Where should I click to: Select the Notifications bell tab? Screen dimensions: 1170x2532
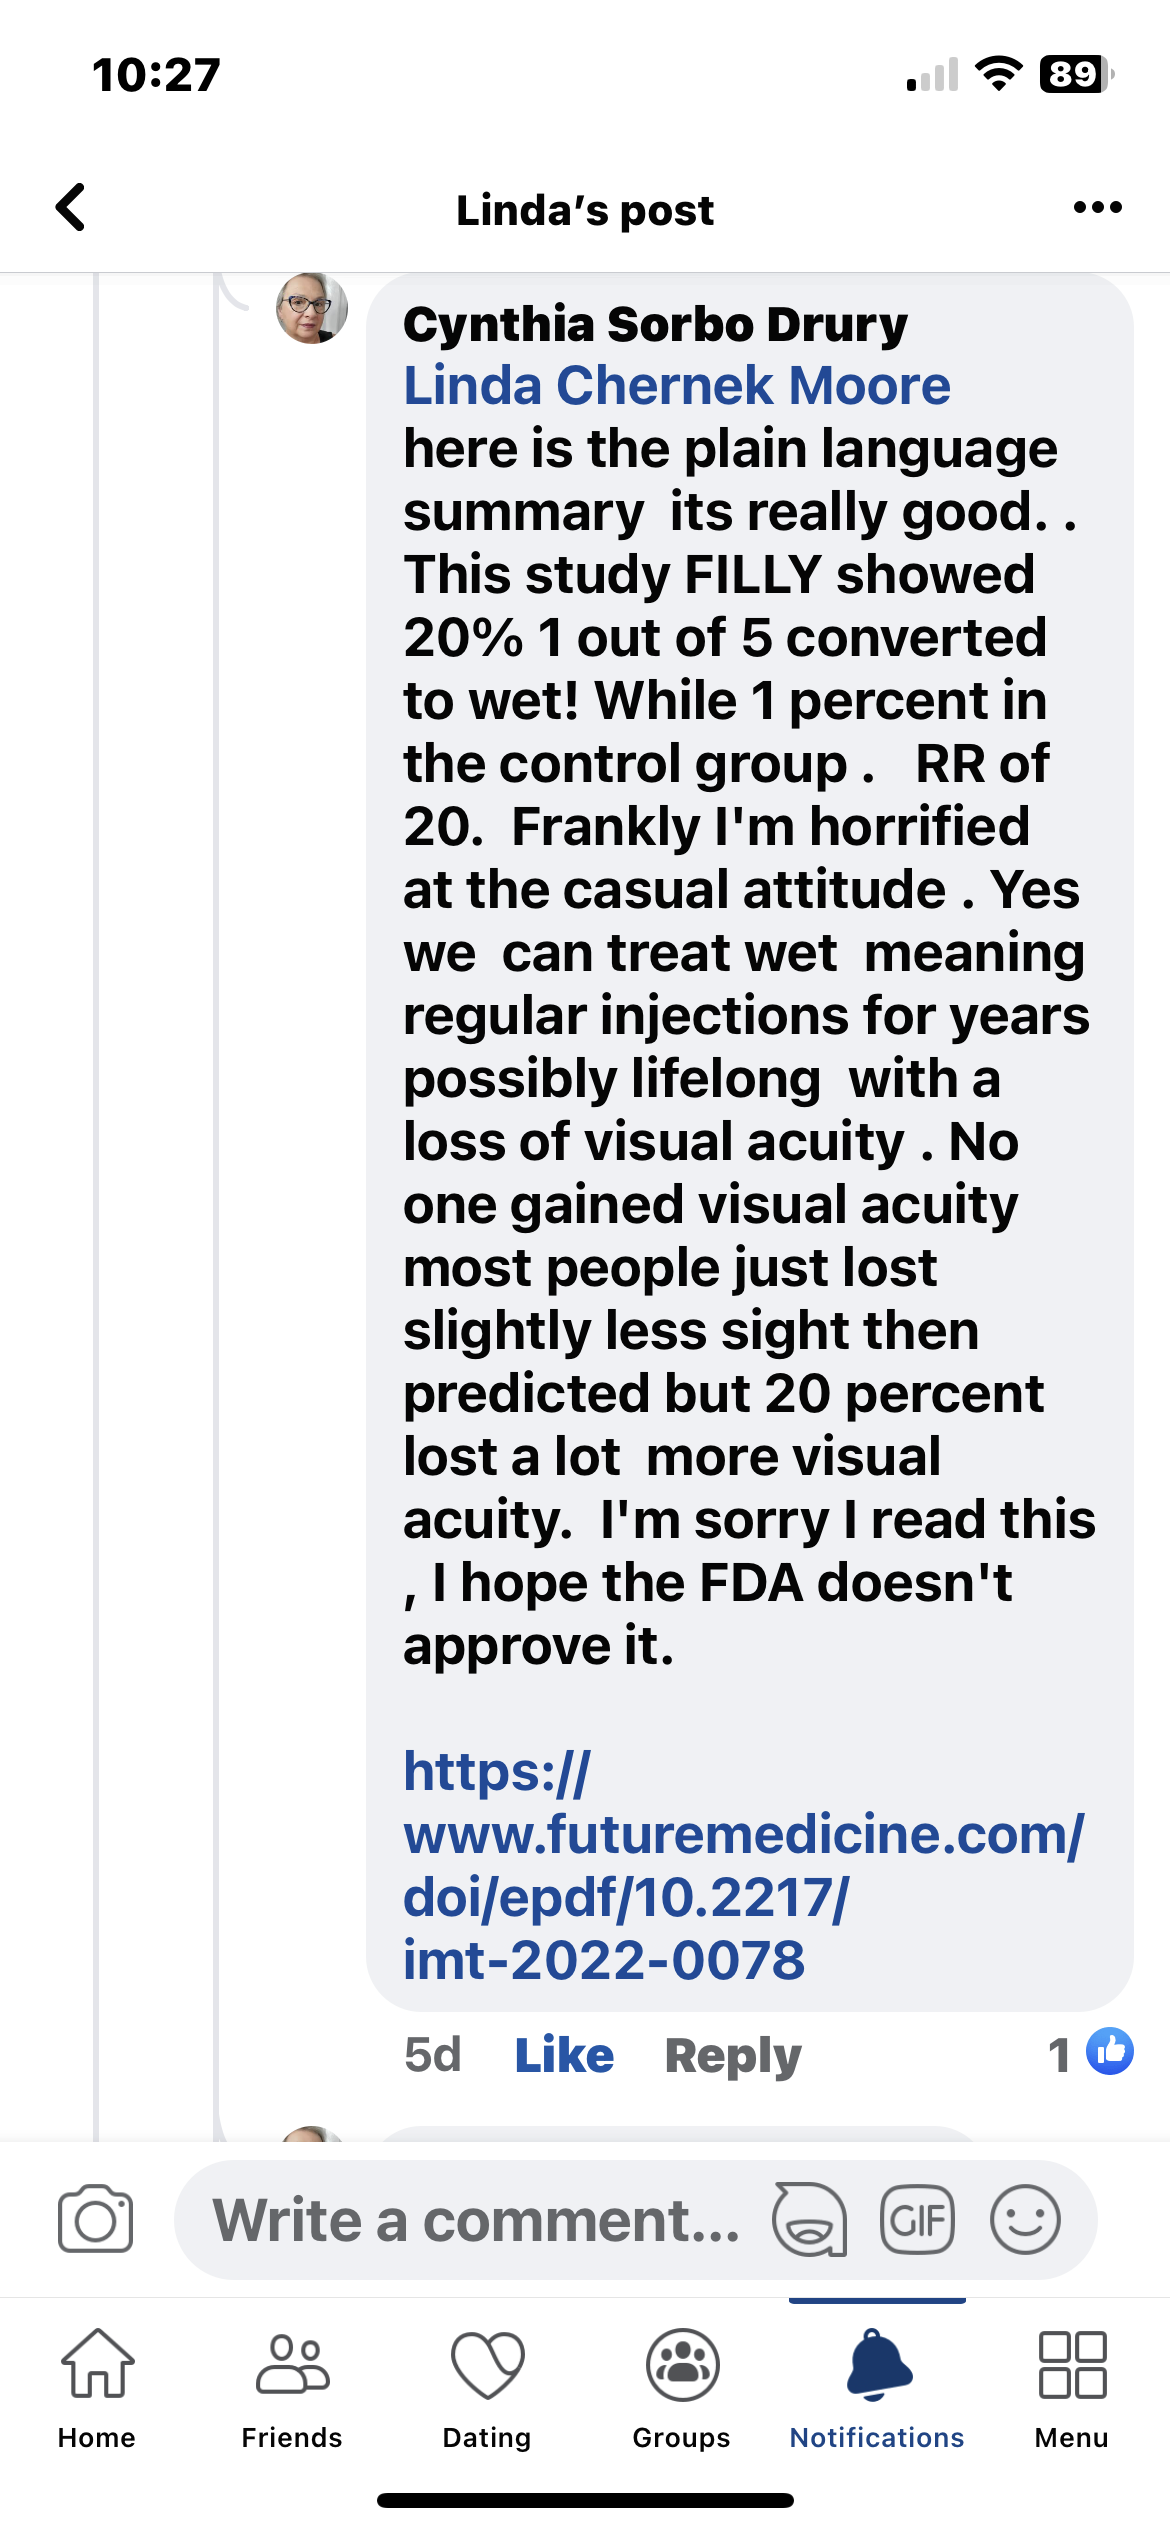click(877, 2386)
